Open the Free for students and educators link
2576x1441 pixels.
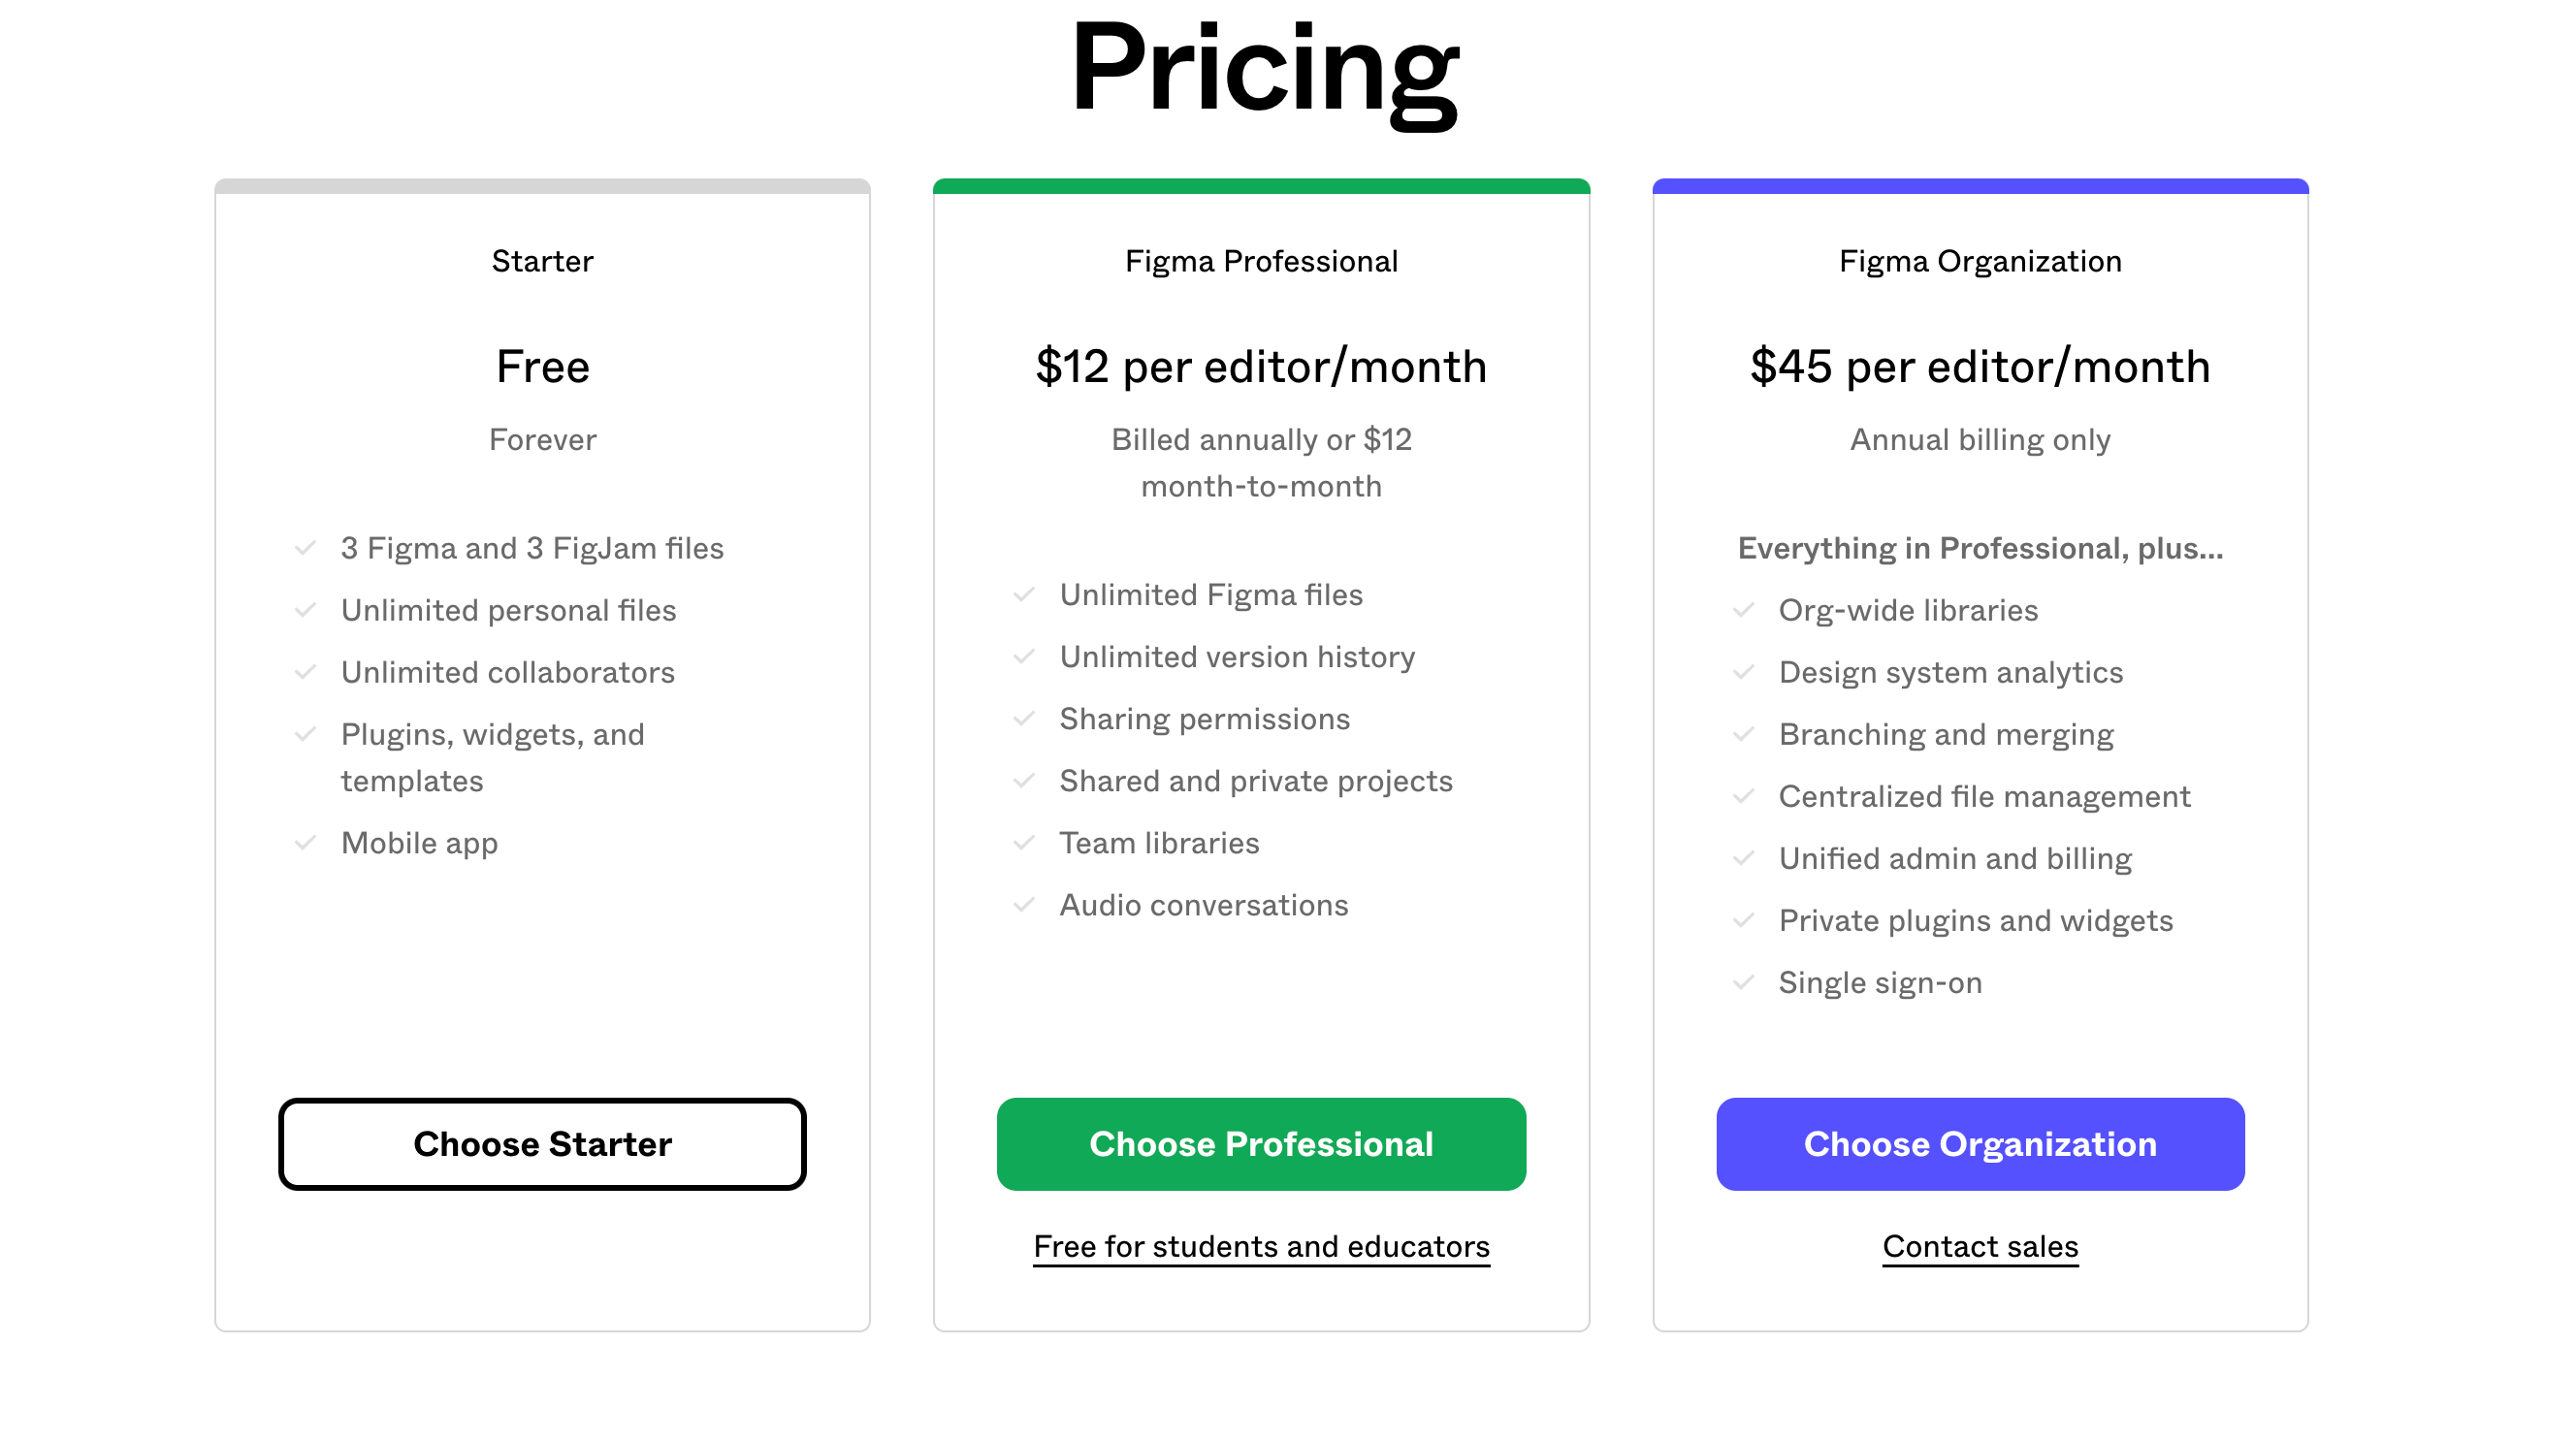[1261, 1246]
